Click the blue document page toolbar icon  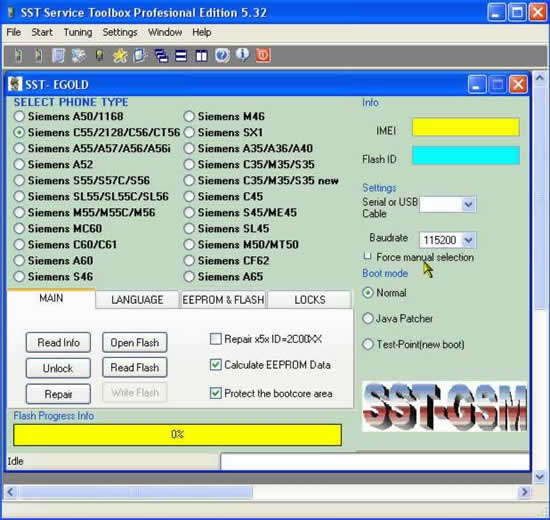point(140,55)
